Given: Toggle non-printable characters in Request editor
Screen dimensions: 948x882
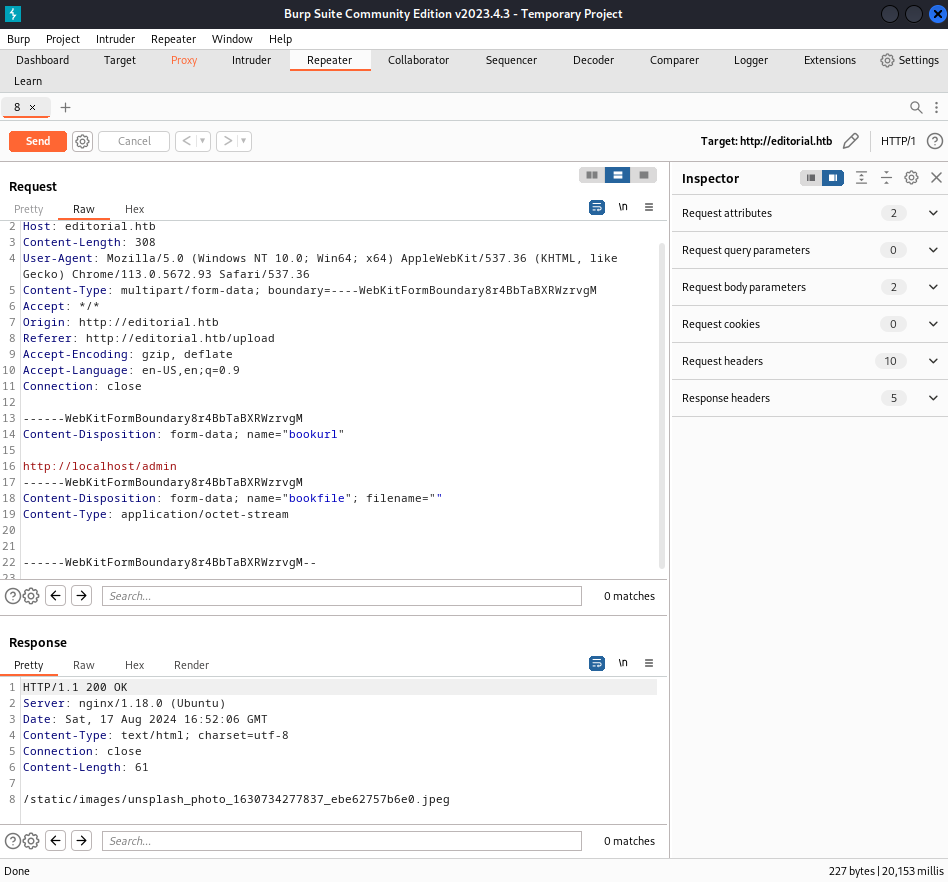Looking at the screenshot, I should (x=623, y=207).
